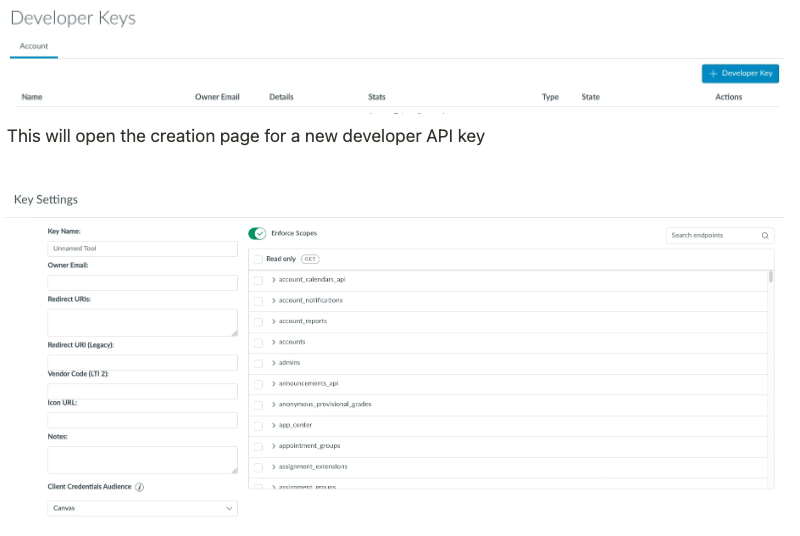Click the Icon URL input field
The image size is (800, 536).
click(x=142, y=420)
